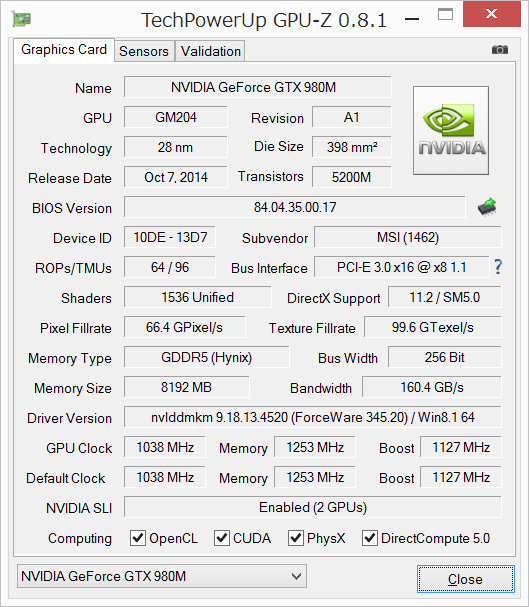This screenshot has height=607, width=529.
Task: Select the Graphics Card tab
Action: coord(64,50)
